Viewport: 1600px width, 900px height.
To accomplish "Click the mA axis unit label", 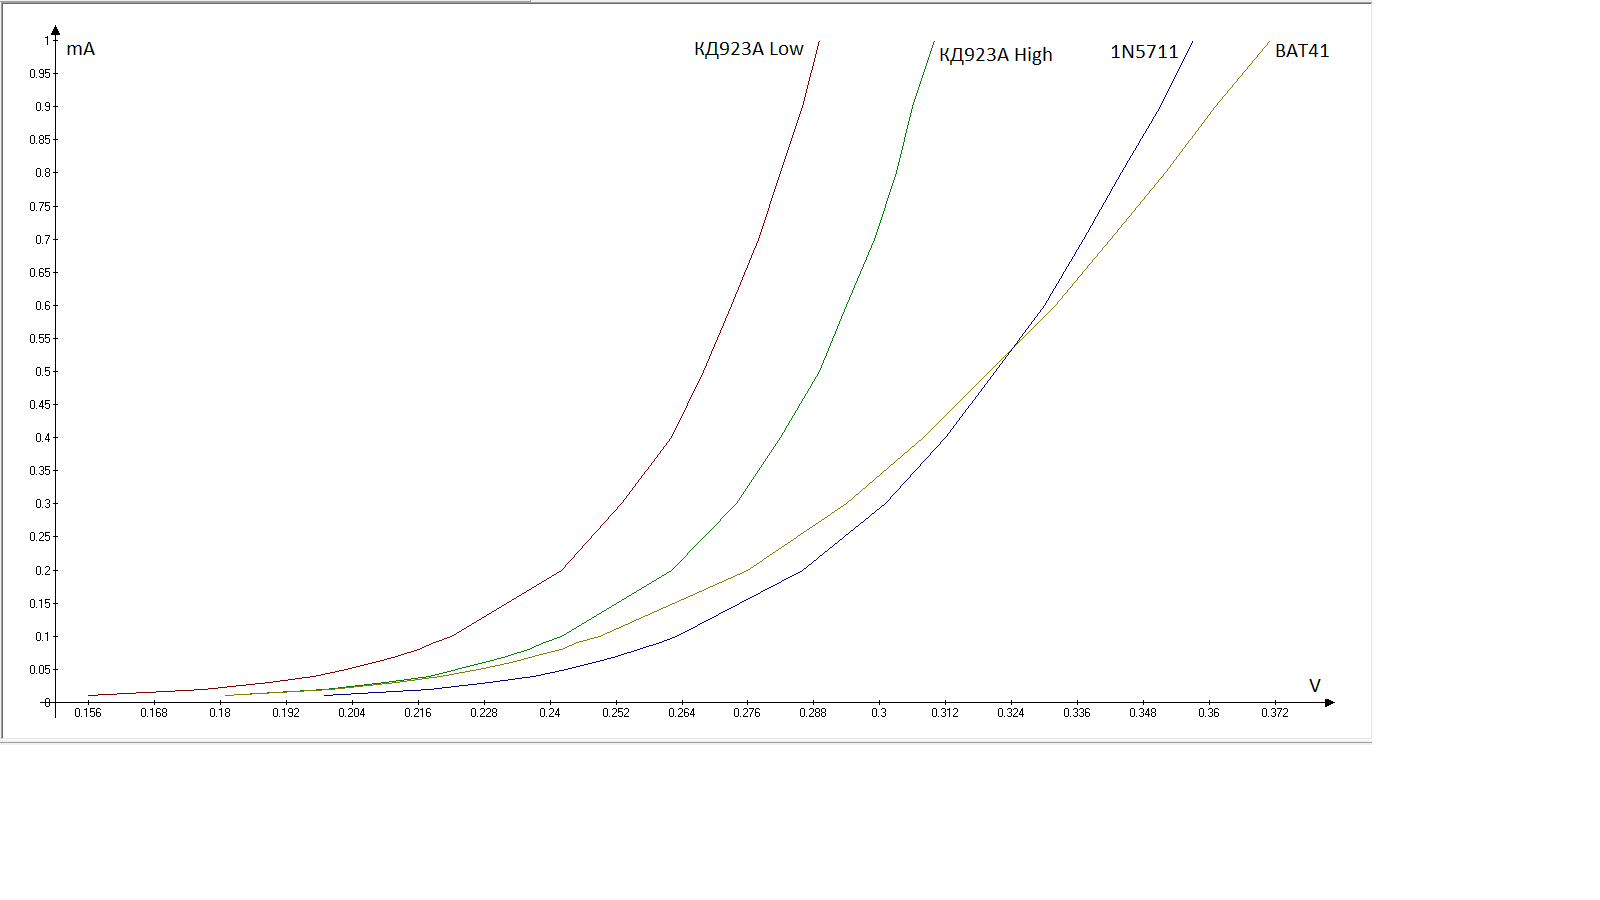I will [x=80, y=49].
